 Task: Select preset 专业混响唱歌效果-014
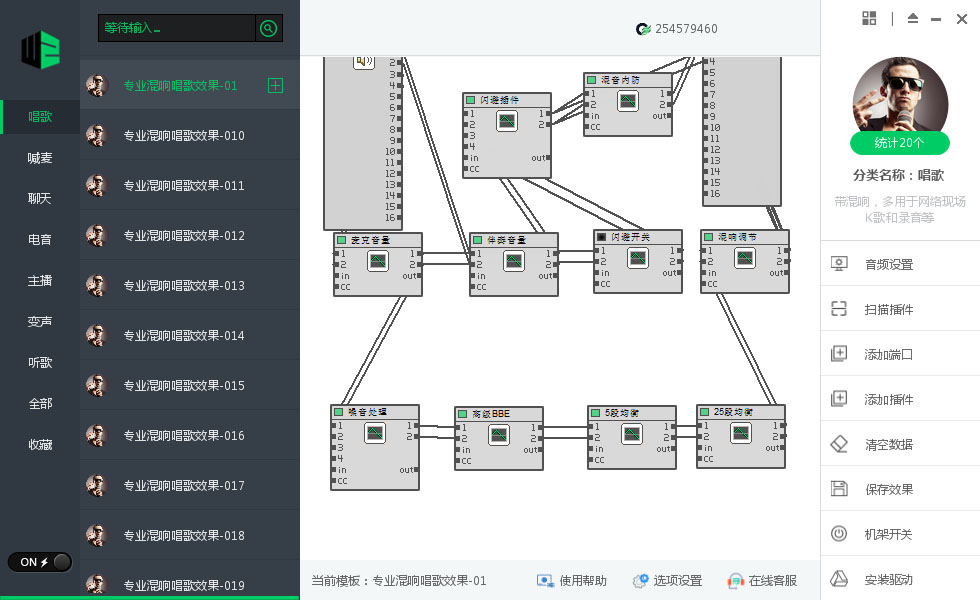click(190, 336)
